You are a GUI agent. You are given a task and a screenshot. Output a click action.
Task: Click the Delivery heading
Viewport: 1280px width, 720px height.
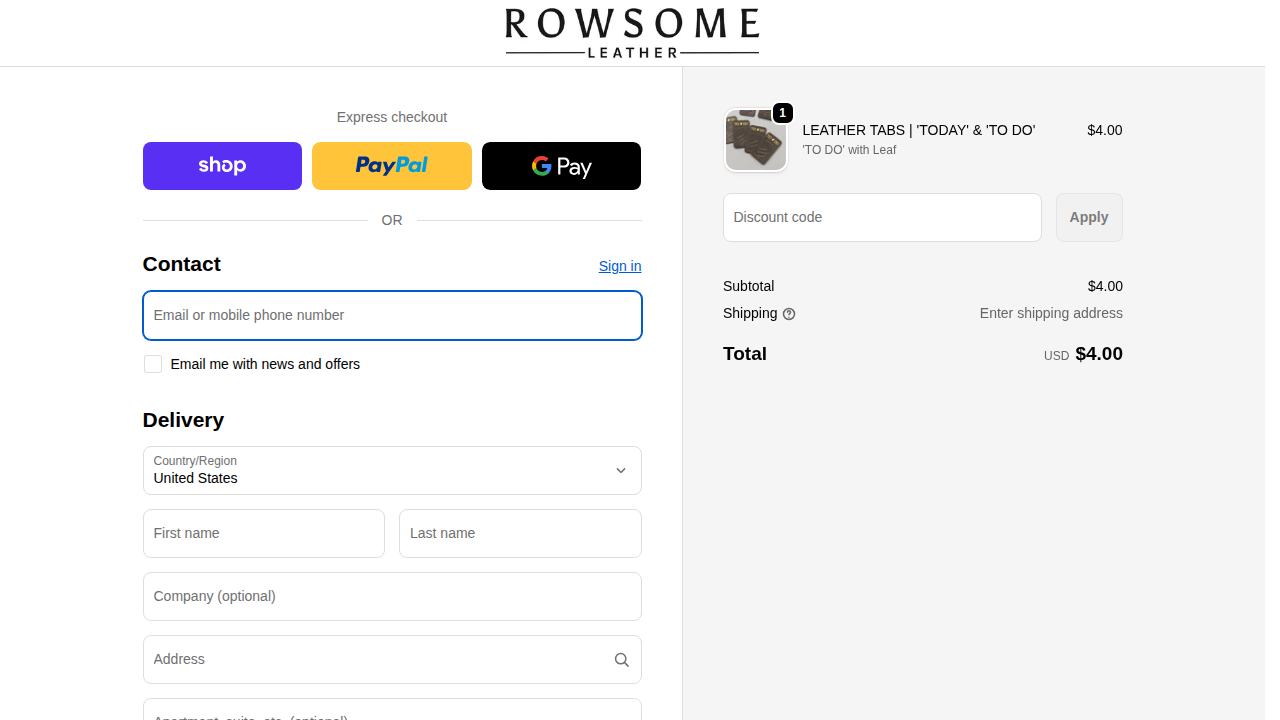click(183, 420)
